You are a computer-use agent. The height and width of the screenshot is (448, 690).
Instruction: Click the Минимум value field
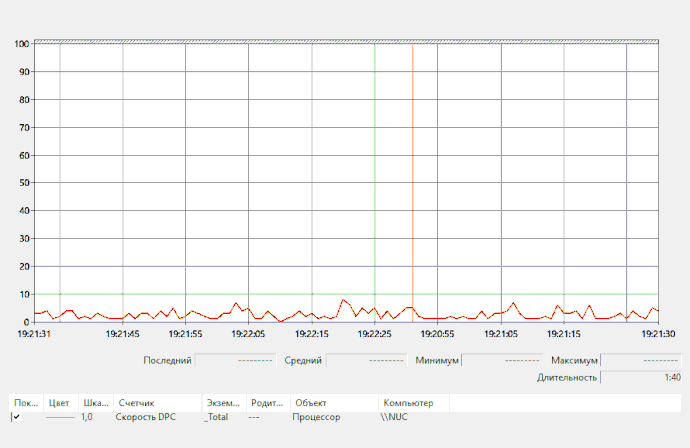click(x=501, y=360)
